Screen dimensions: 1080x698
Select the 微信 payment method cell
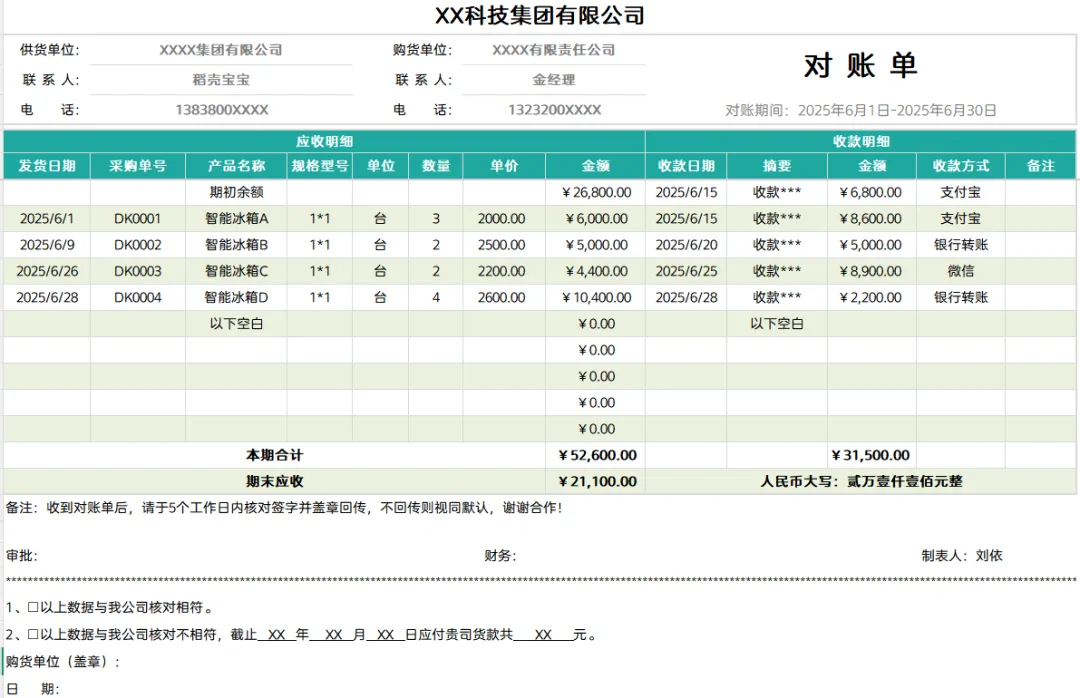click(x=961, y=271)
